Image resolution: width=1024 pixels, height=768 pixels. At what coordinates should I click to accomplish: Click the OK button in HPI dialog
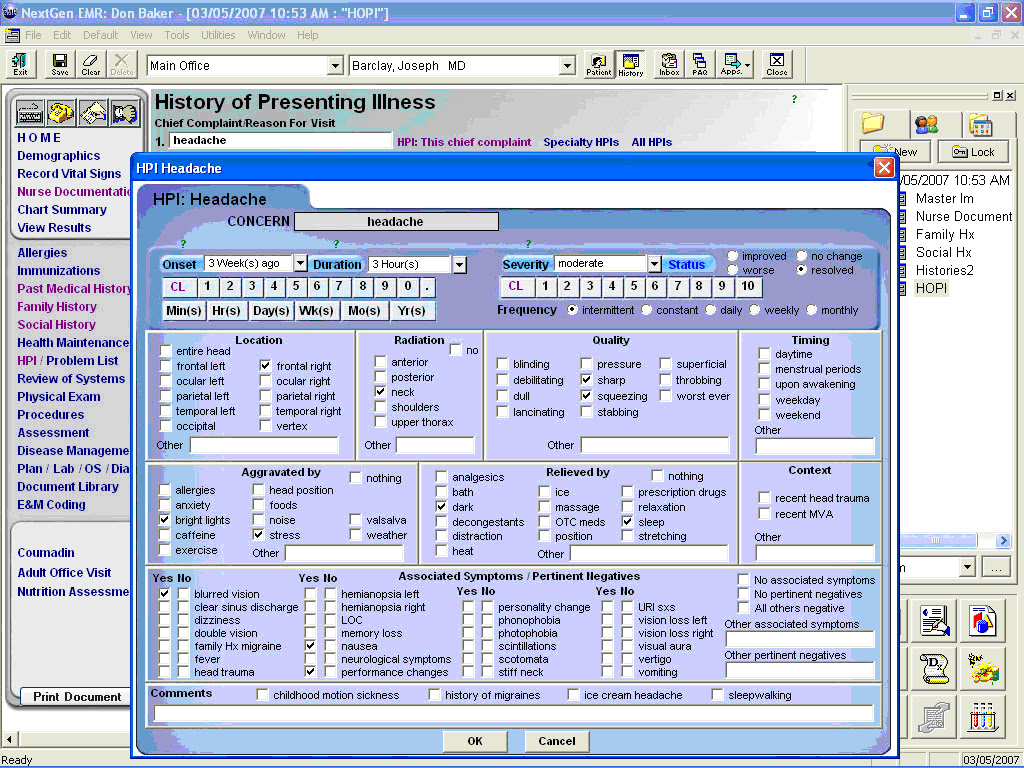[x=475, y=741]
